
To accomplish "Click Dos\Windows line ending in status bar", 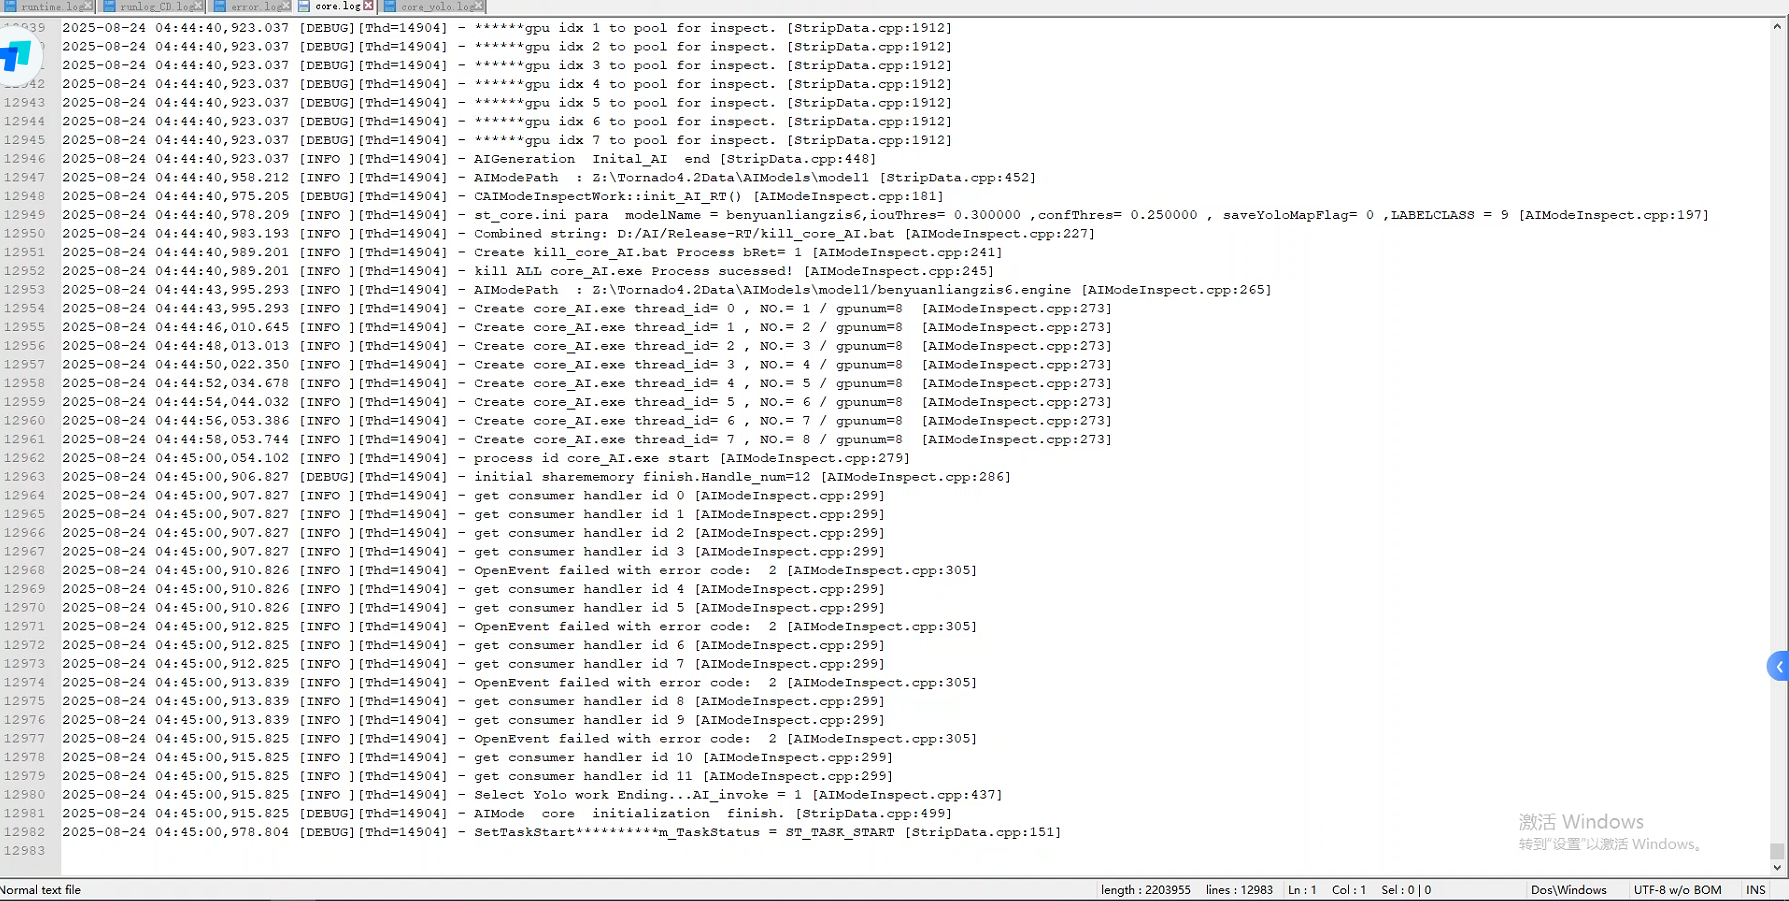I will (x=1568, y=890).
